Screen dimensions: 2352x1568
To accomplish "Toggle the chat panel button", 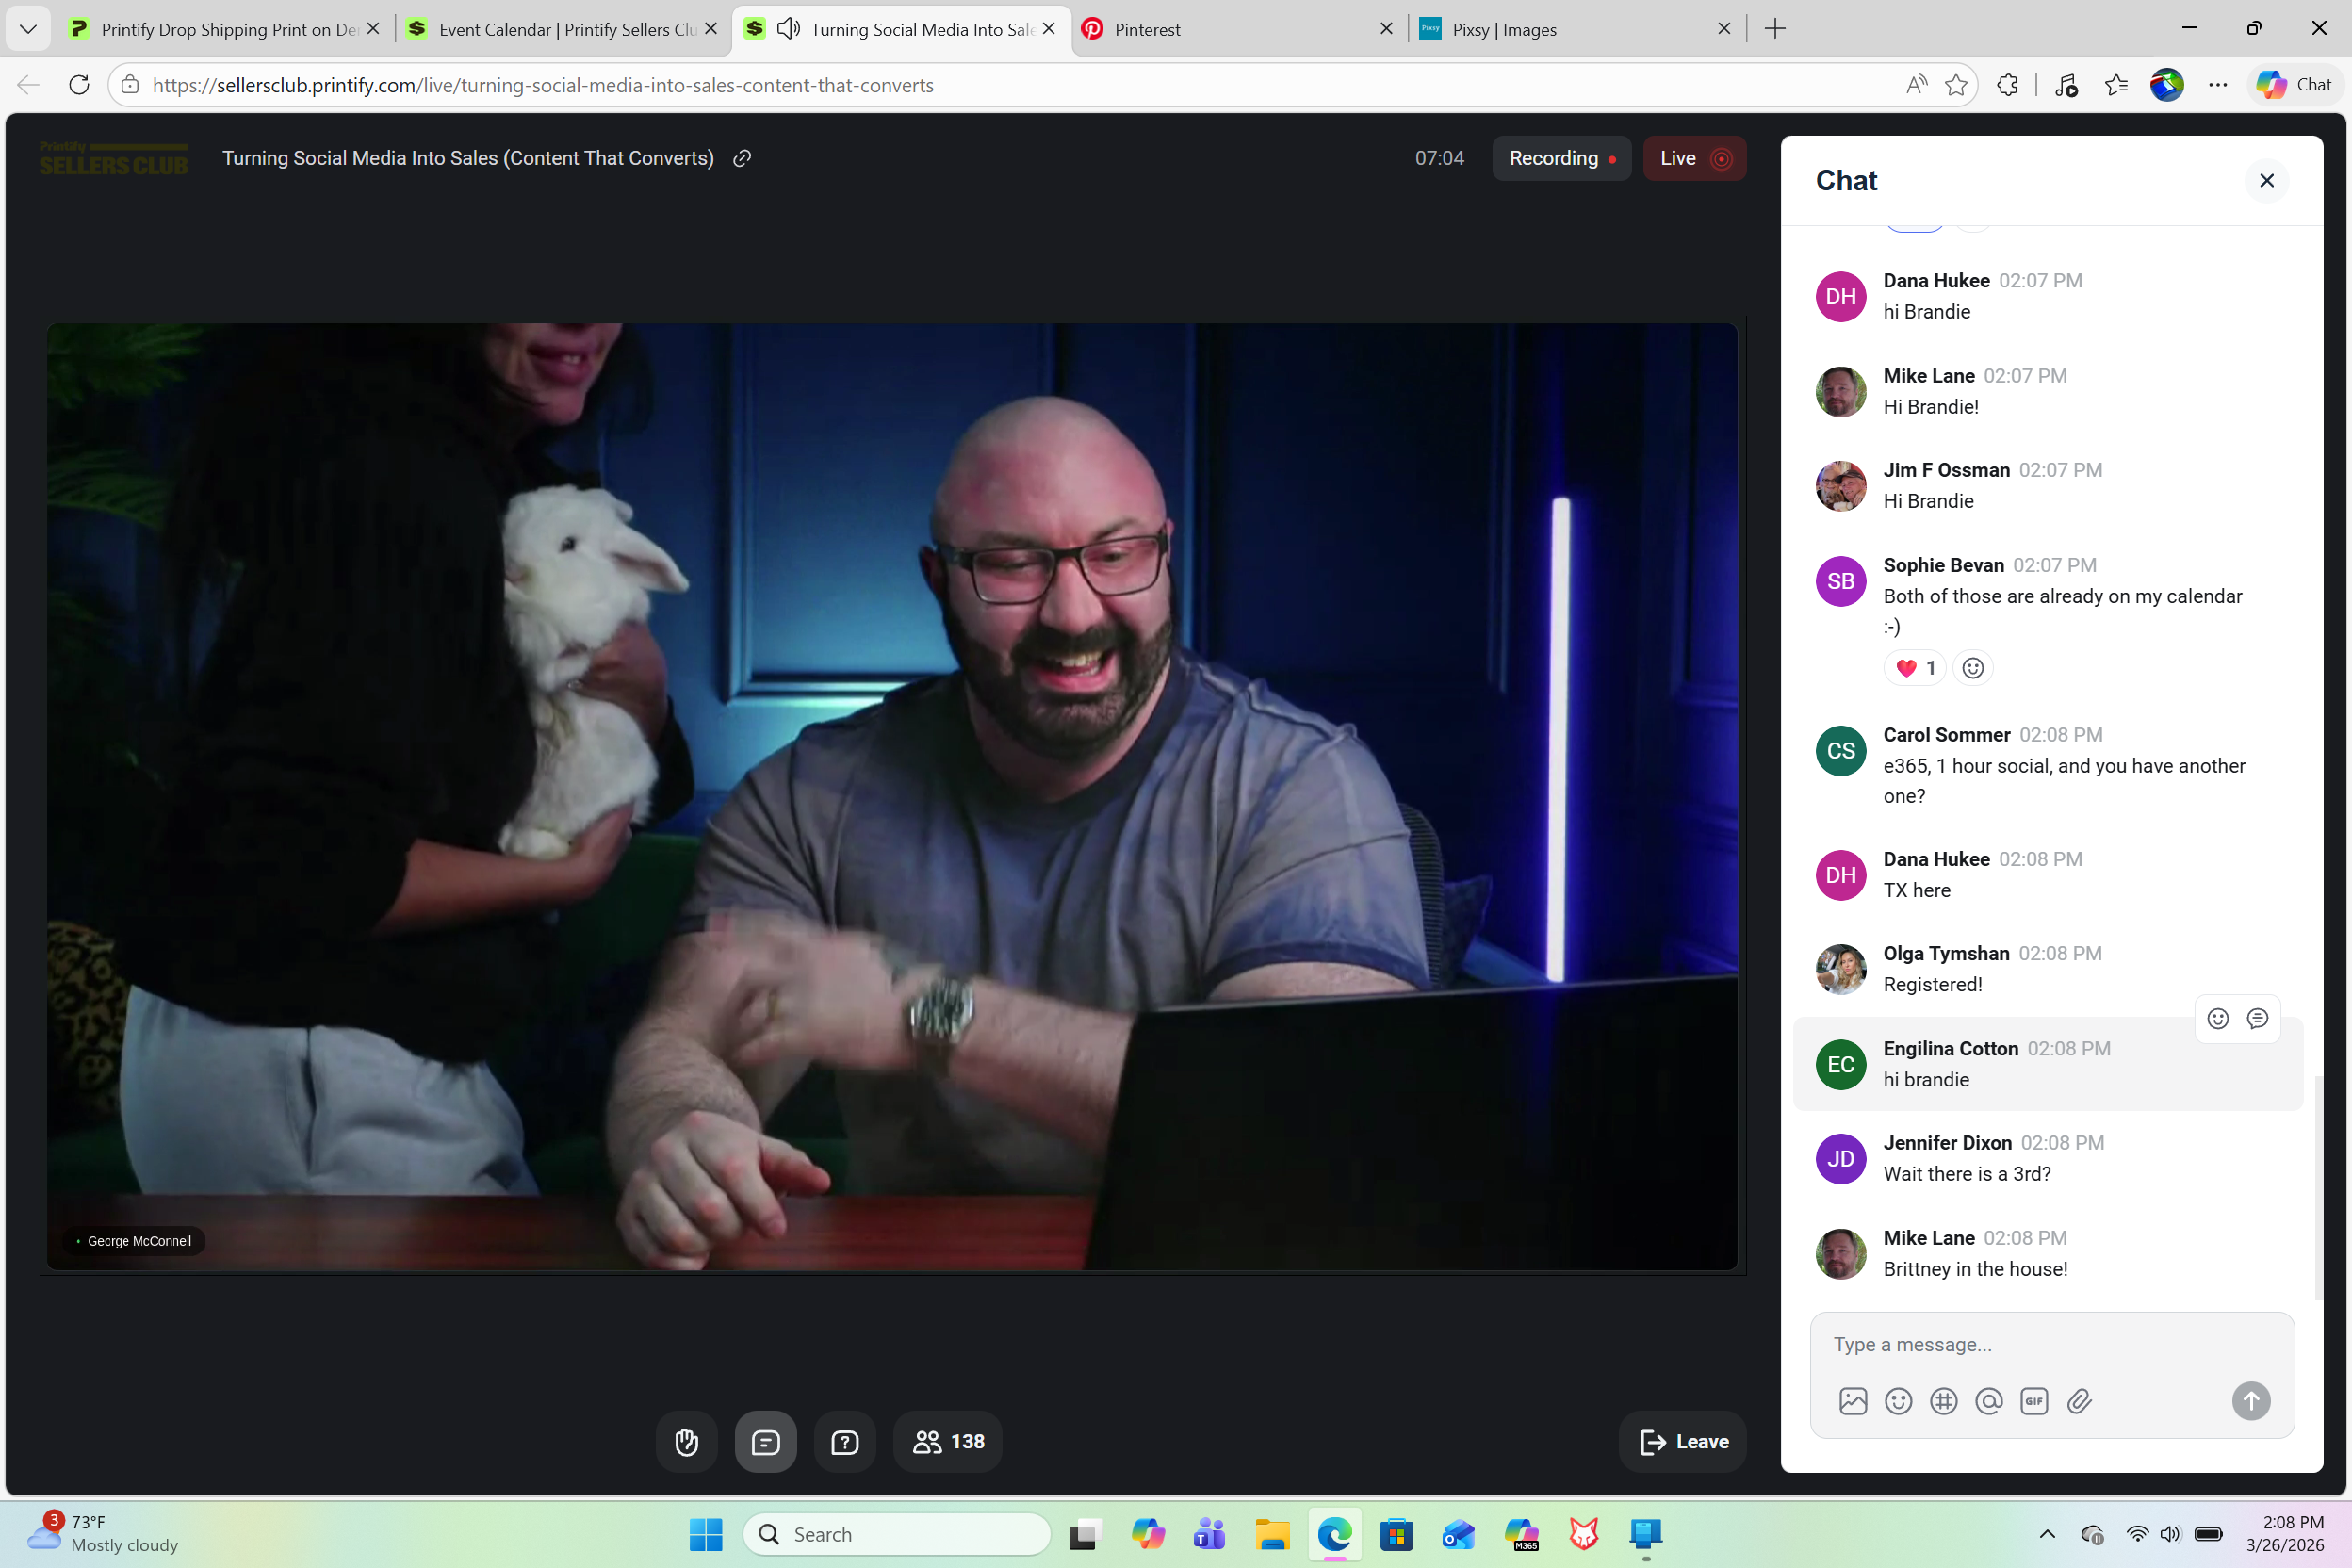I will (765, 1441).
